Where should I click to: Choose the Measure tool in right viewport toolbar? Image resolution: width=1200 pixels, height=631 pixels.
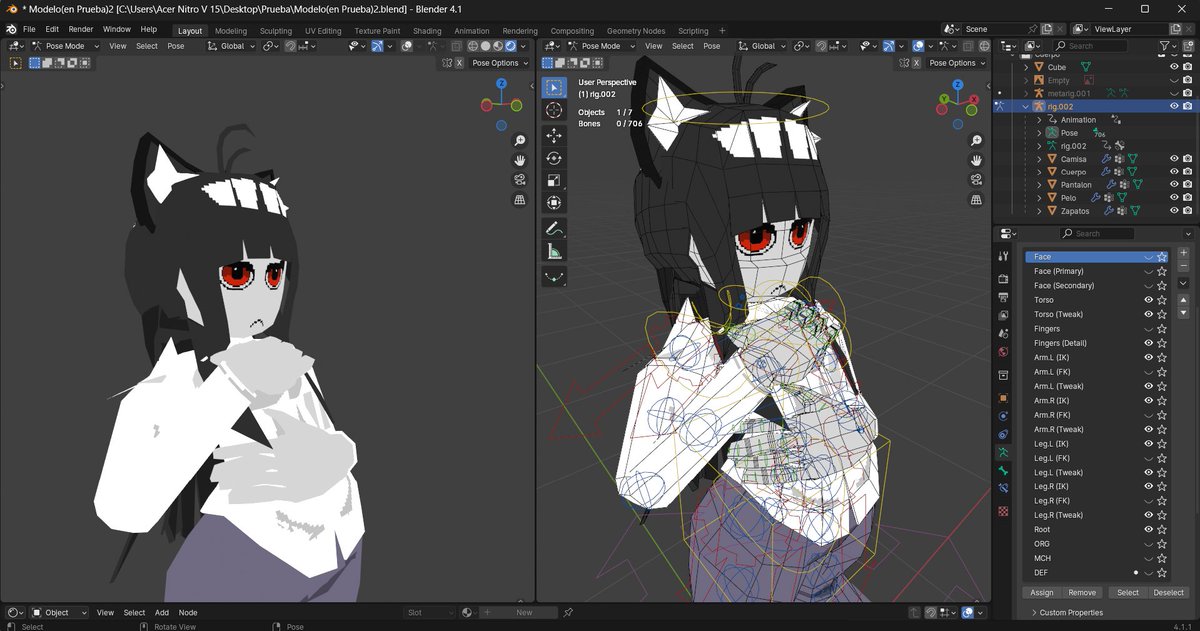coord(555,252)
